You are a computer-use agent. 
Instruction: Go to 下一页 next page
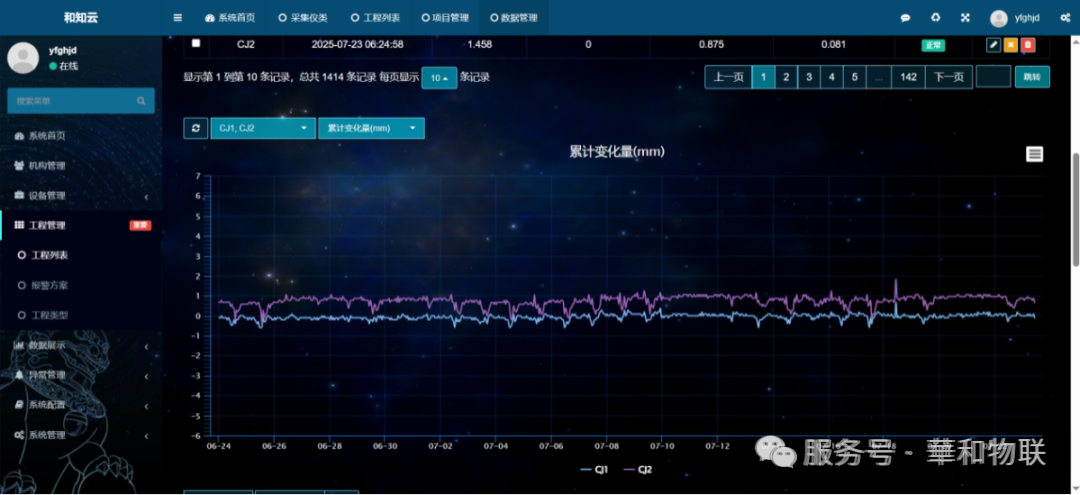[x=948, y=77]
